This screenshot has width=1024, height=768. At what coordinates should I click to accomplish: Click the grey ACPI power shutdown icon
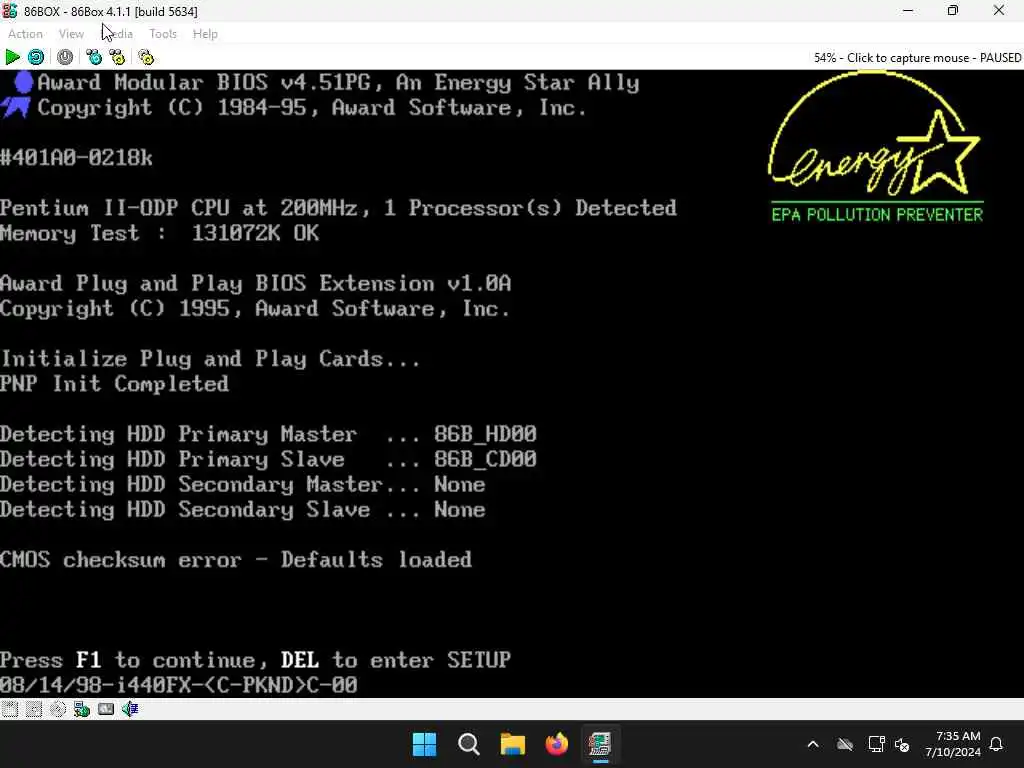click(x=65, y=57)
